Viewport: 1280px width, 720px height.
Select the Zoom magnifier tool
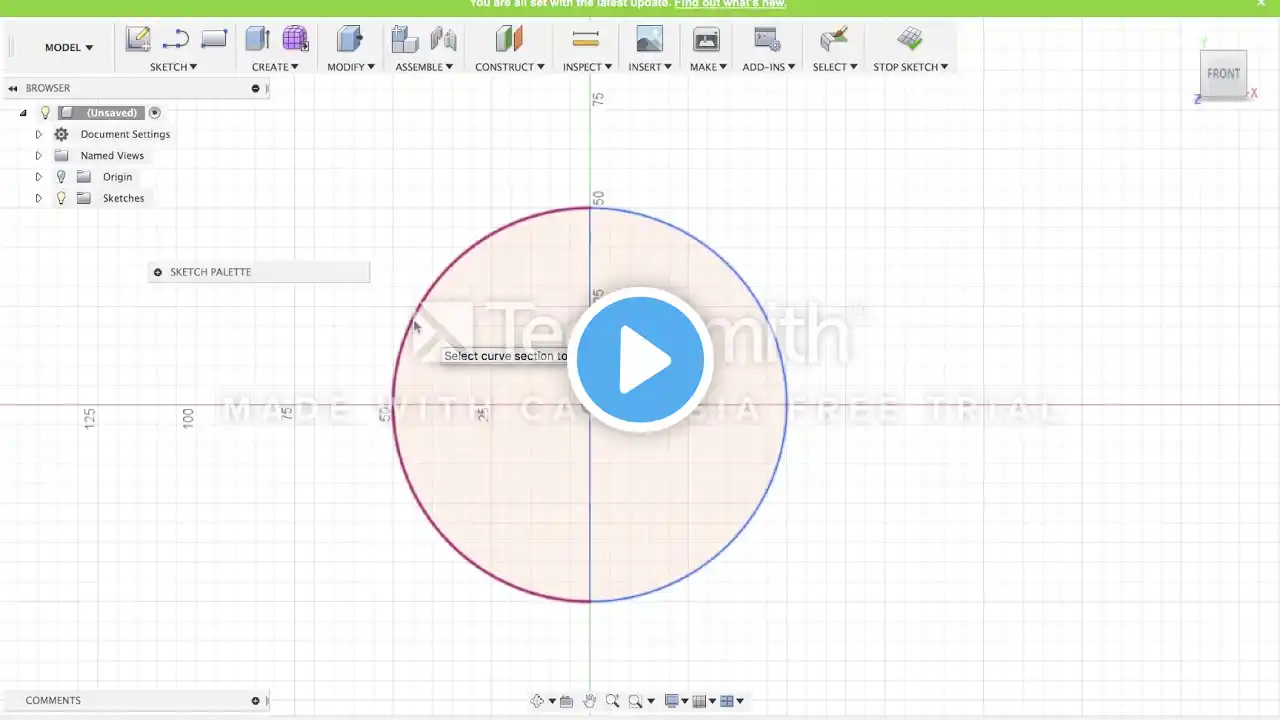tap(612, 701)
